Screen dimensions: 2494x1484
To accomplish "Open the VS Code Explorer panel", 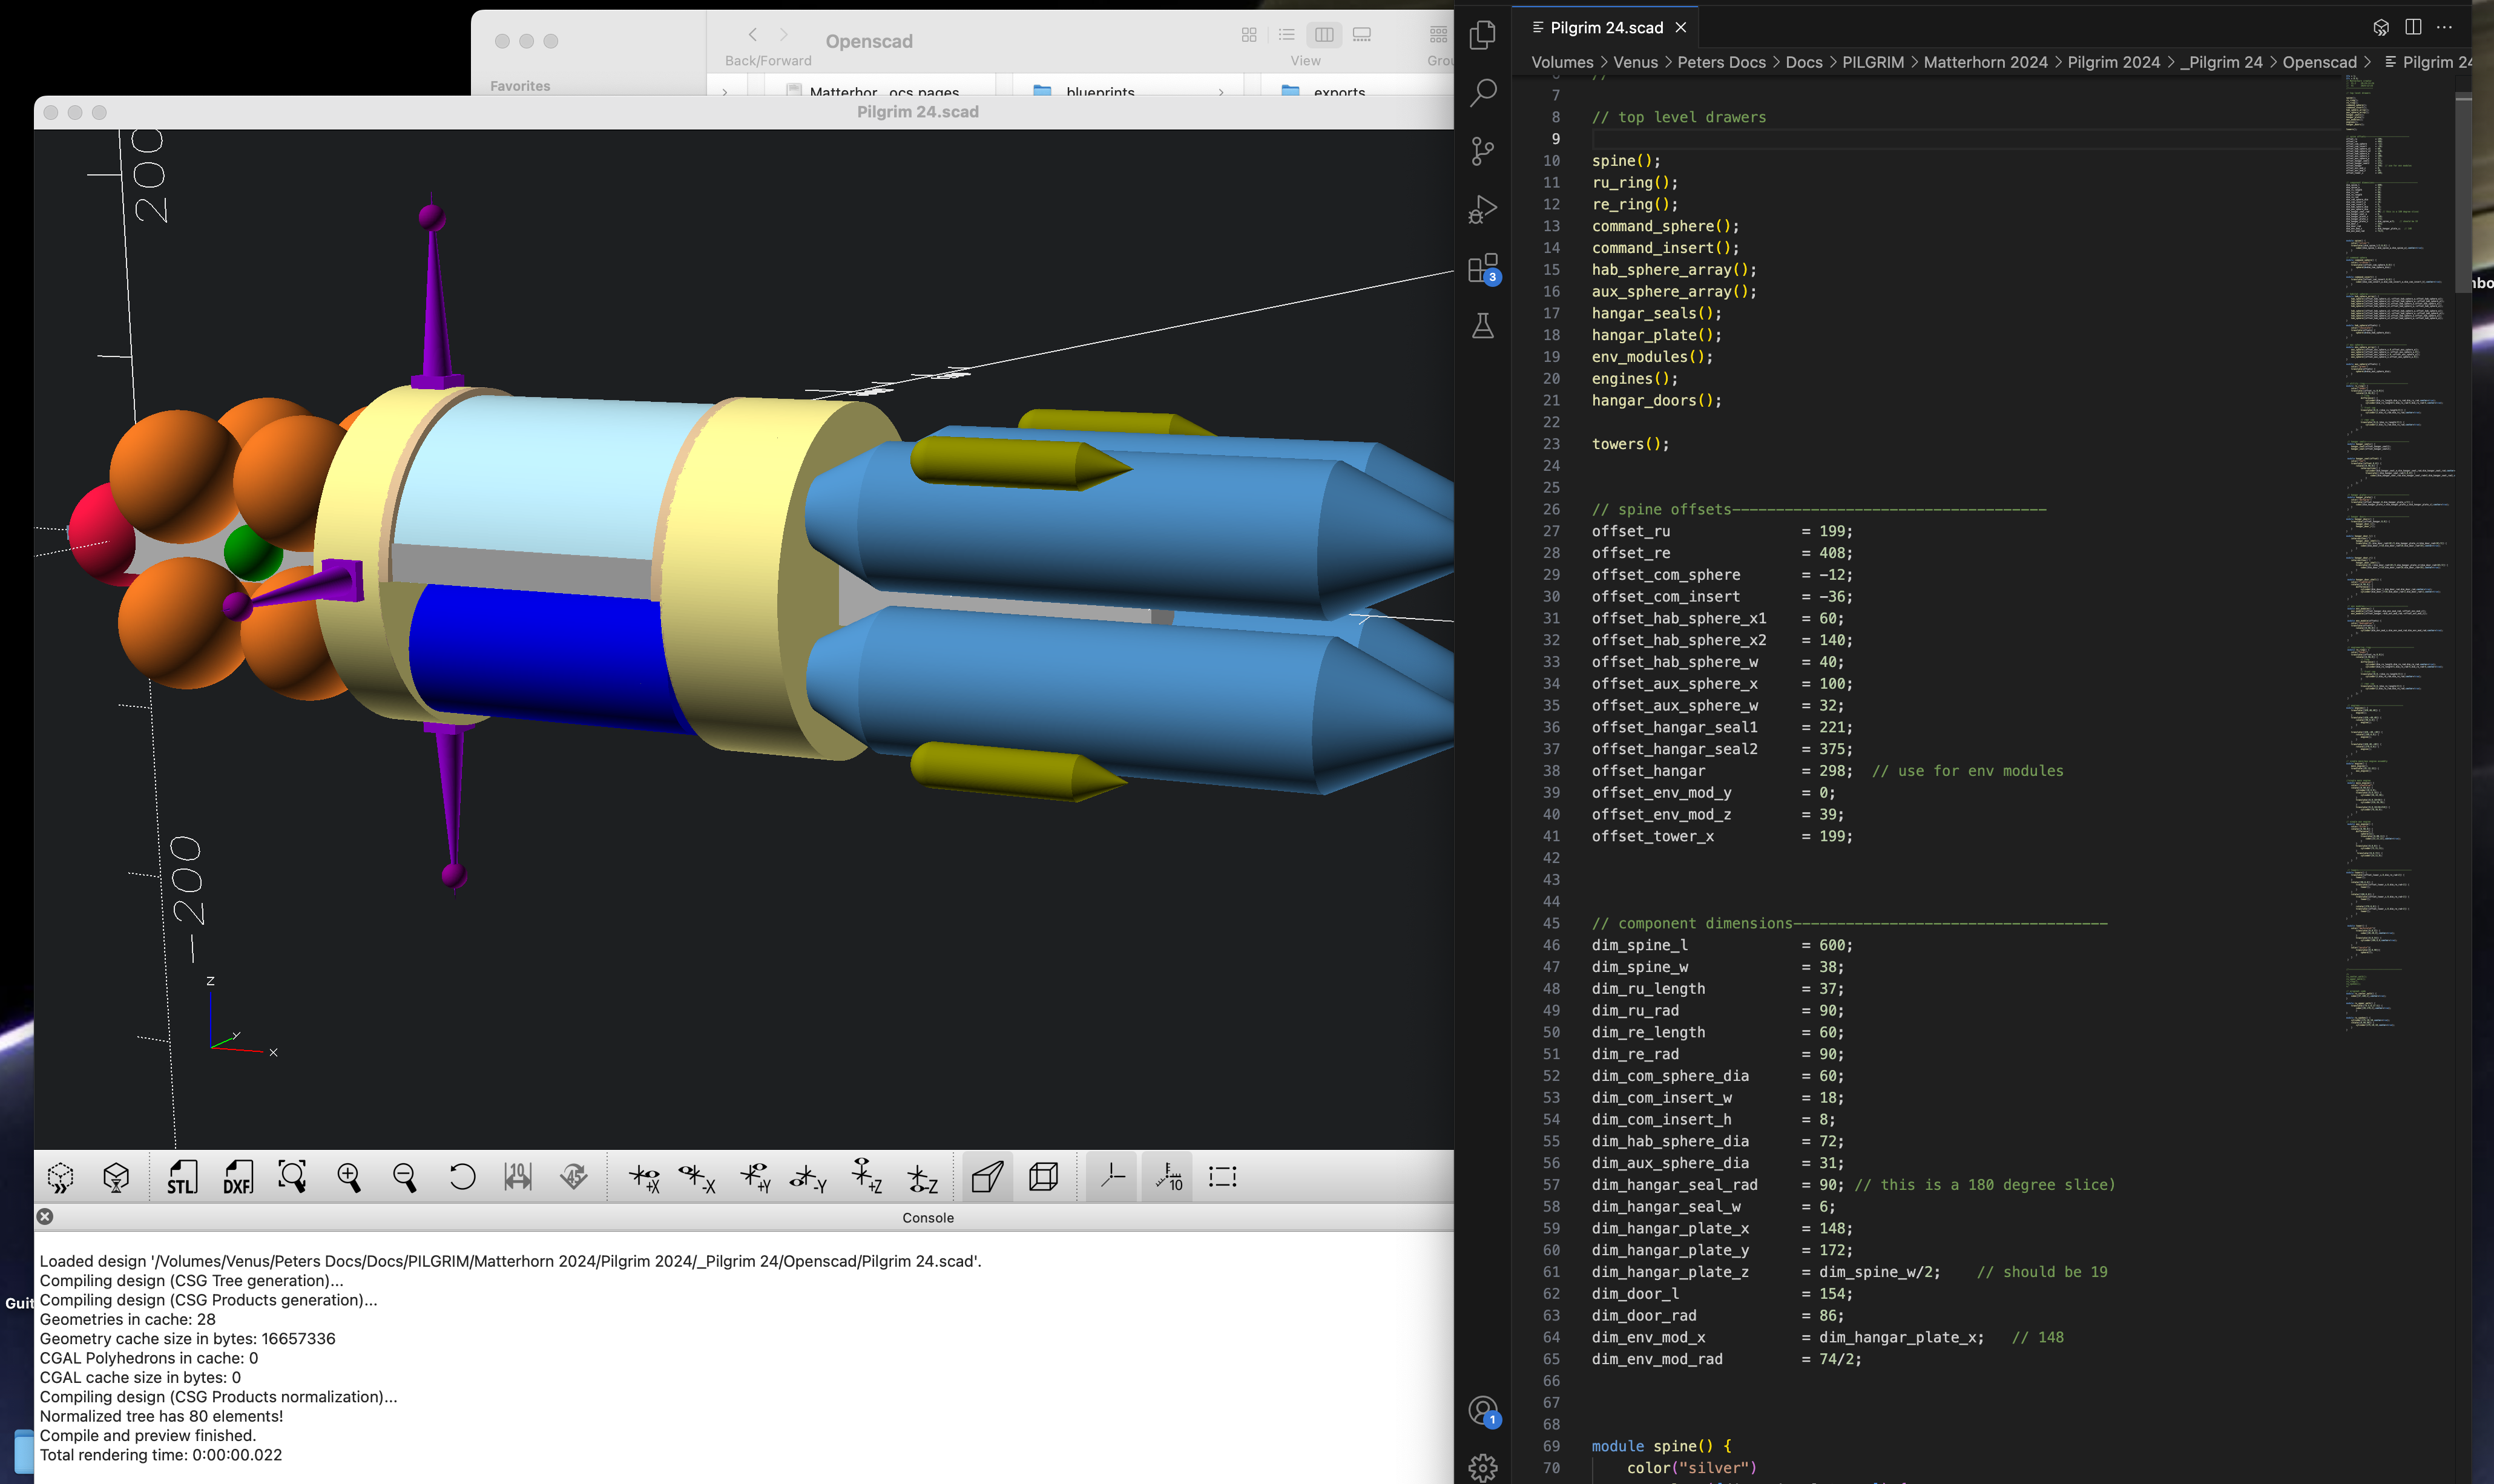I will (x=1482, y=35).
